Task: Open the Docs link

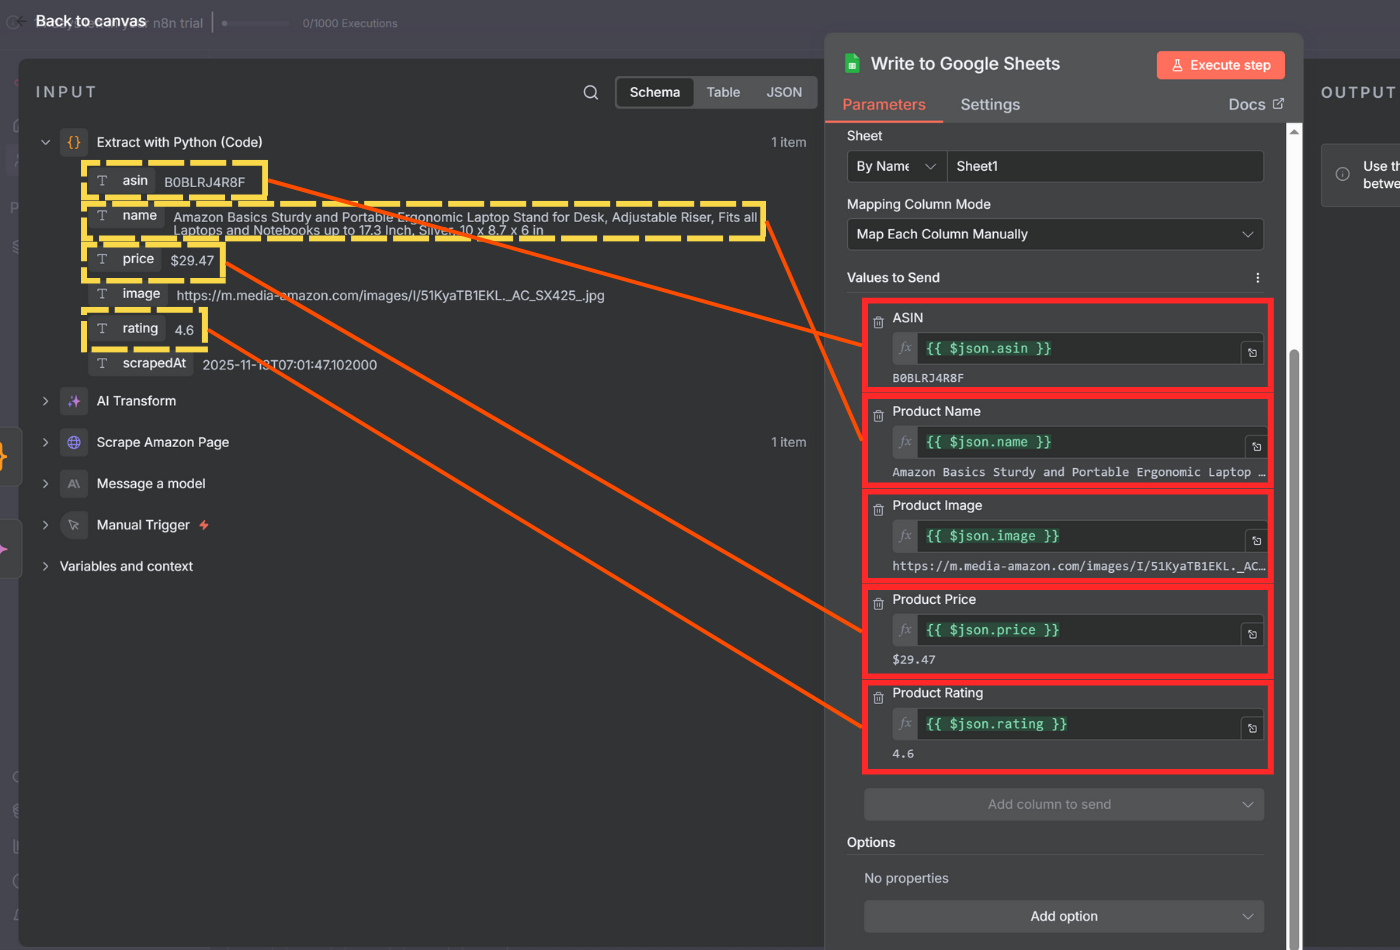Action: 1255,104
